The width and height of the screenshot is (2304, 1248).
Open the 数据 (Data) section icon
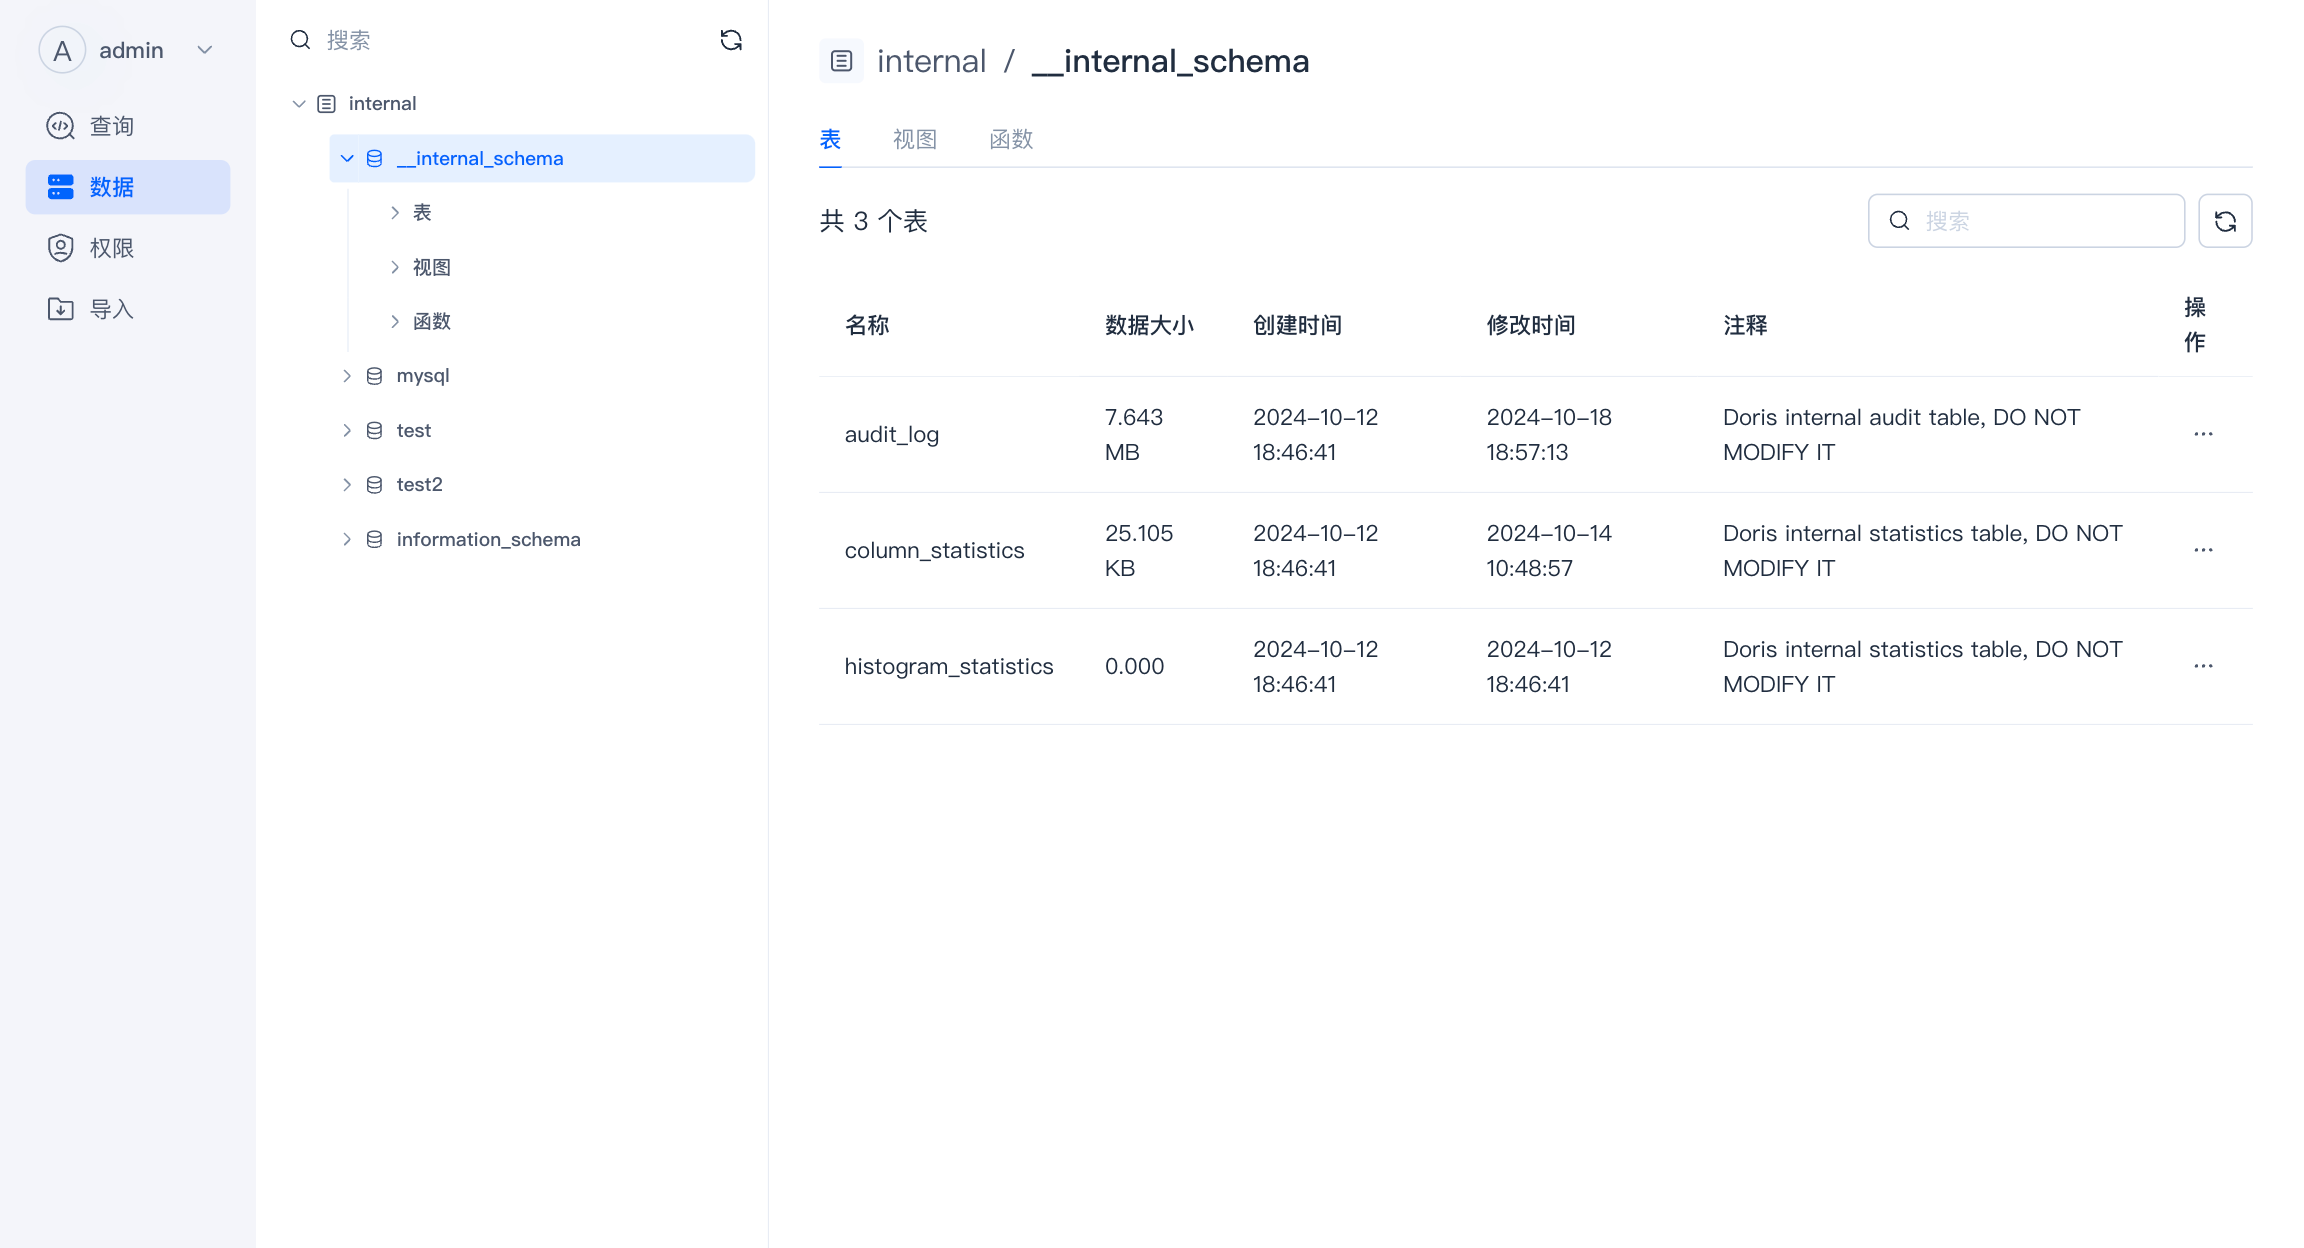[61, 186]
